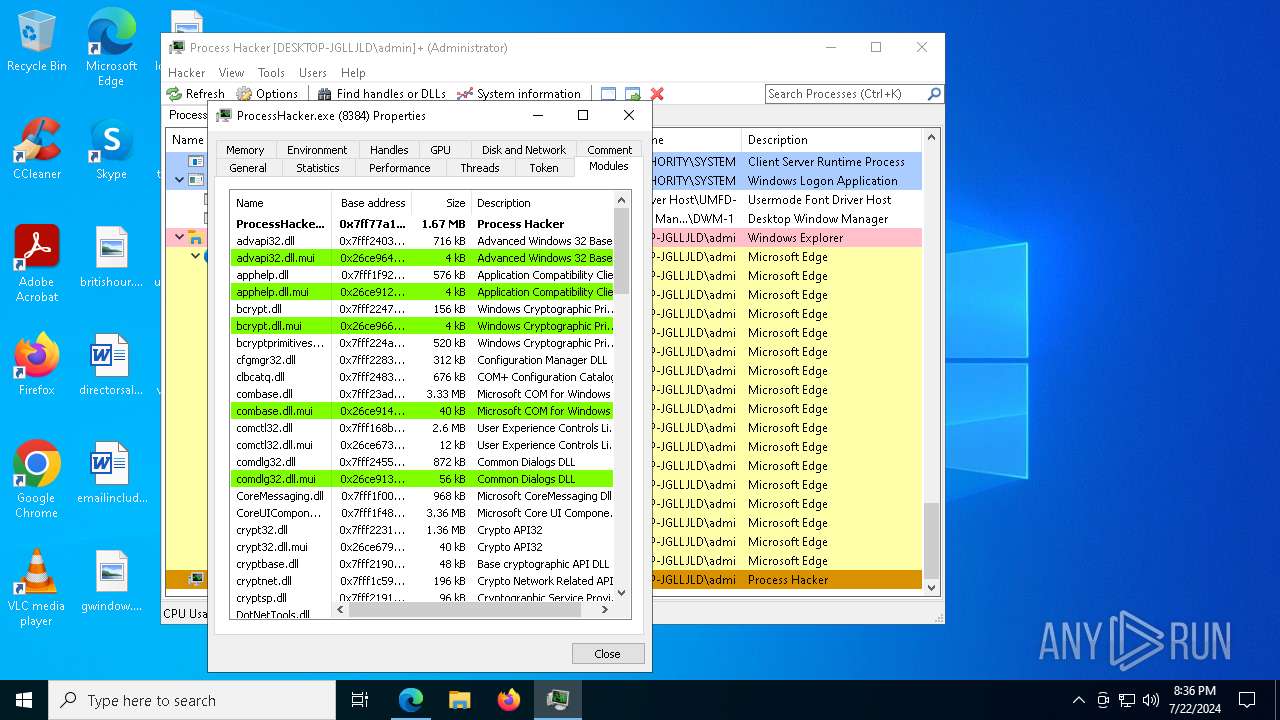Click the red X terminate icon in toolbar

657,94
